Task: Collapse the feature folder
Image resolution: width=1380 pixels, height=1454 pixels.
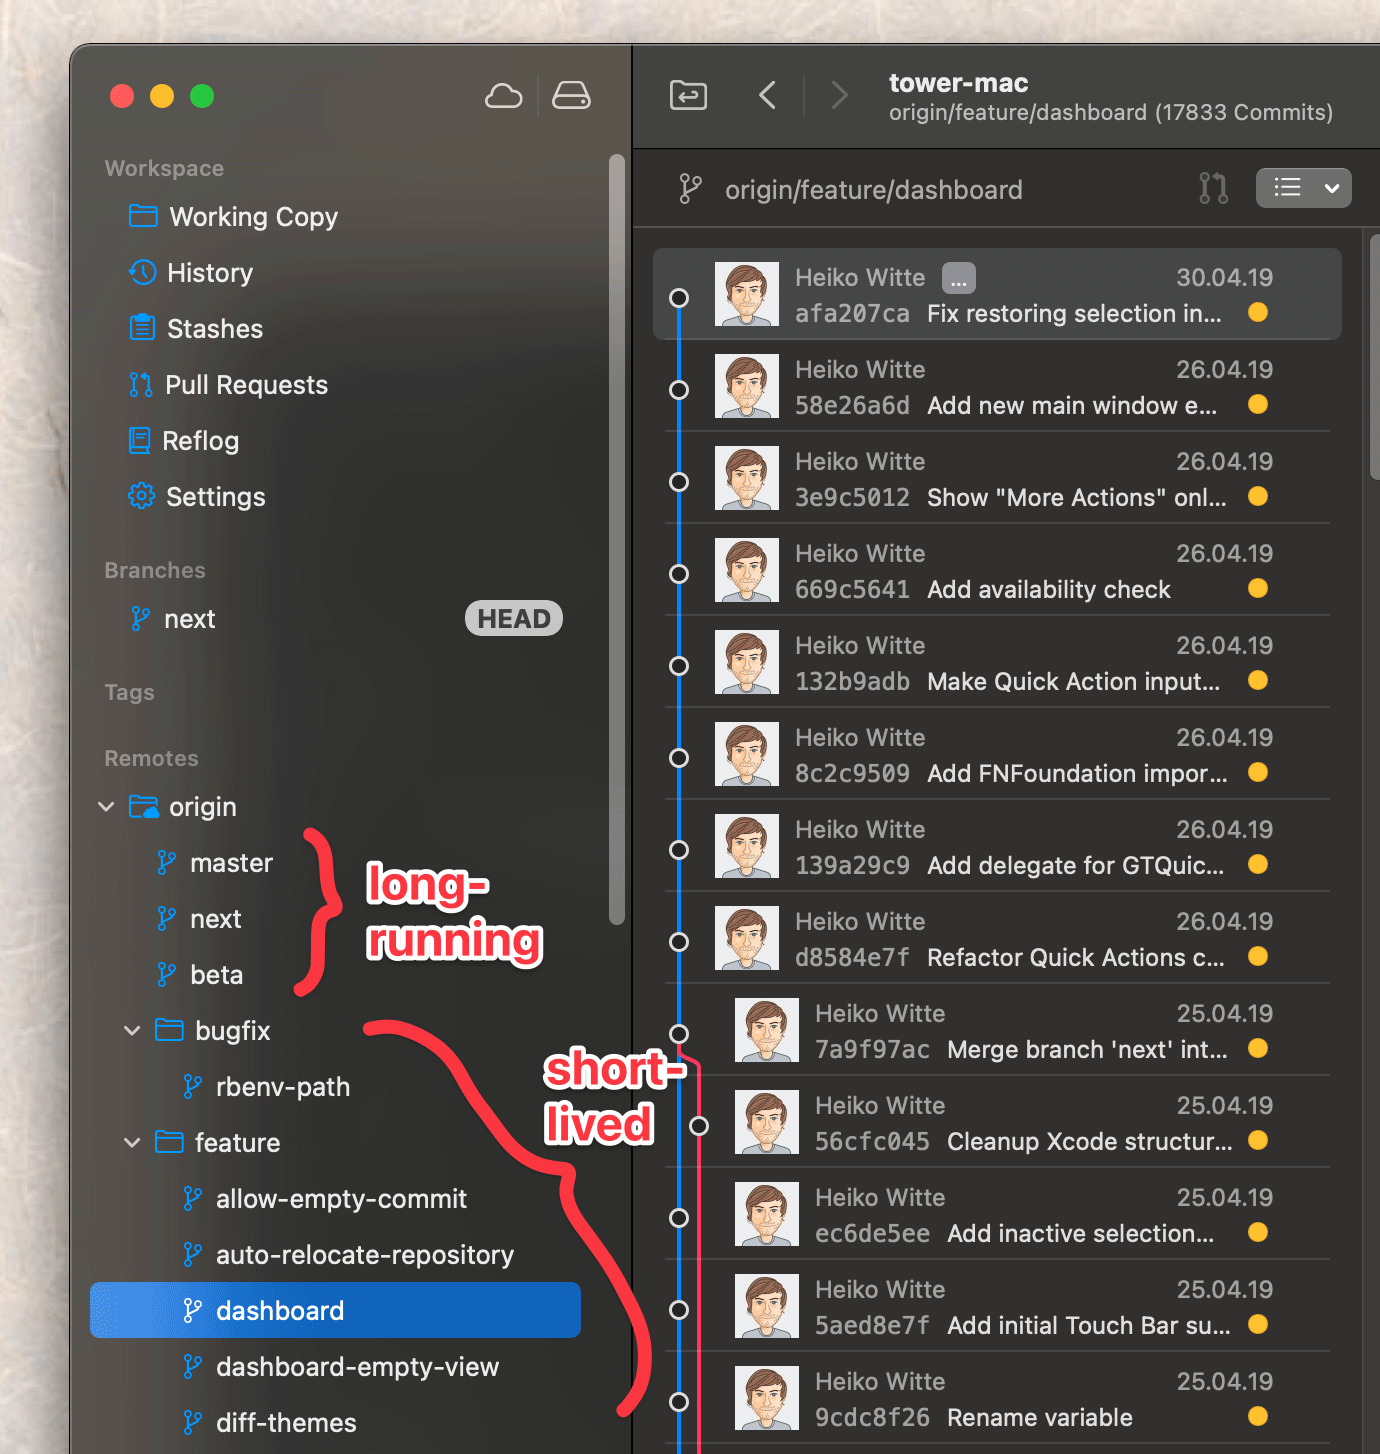Action: (x=132, y=1142)
